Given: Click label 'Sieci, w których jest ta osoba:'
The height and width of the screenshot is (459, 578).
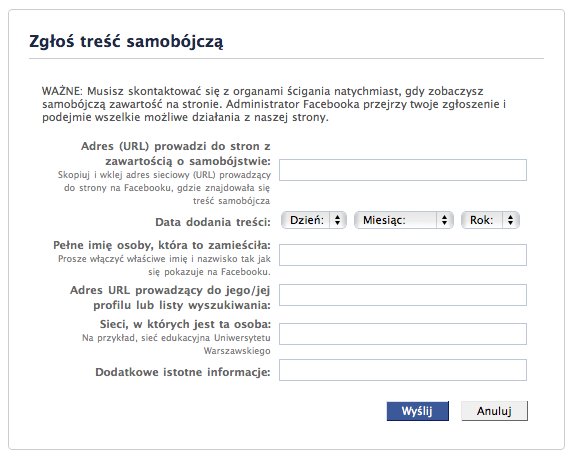Looking at the screenshot, I should coord(185,324).
